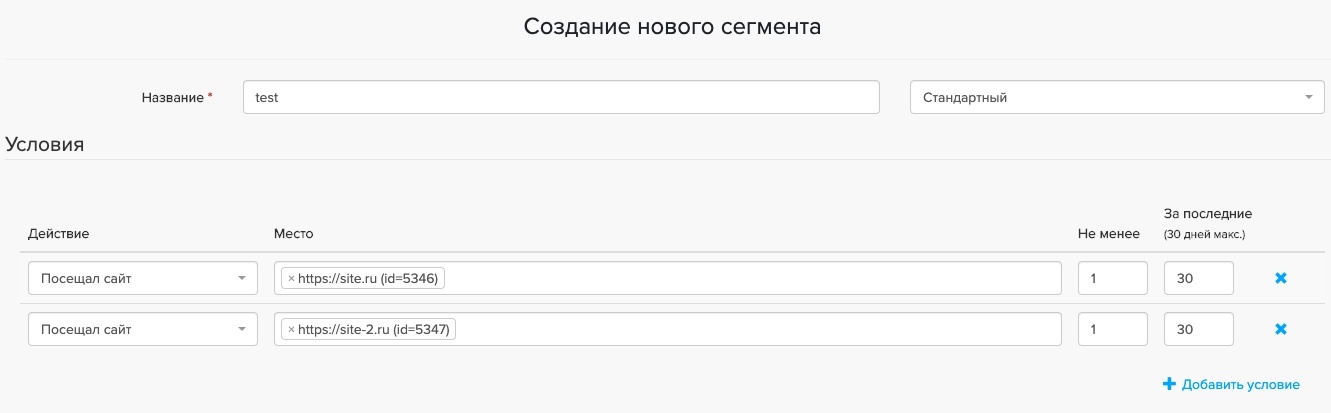Image resolution: width=1331 pixels, height=413 pixels.
Task: Delete the first condition row
Action: [1281, 279]
